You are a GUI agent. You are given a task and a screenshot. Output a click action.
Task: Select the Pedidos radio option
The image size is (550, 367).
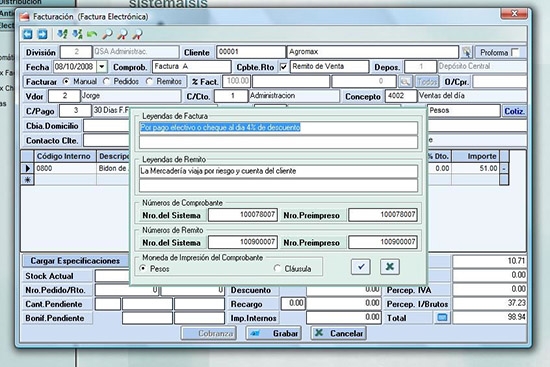pos(106,81)
